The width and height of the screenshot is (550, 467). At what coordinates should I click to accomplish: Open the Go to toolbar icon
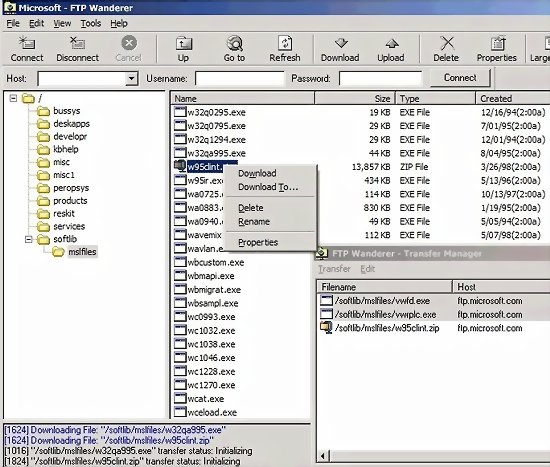pos(234,43)
